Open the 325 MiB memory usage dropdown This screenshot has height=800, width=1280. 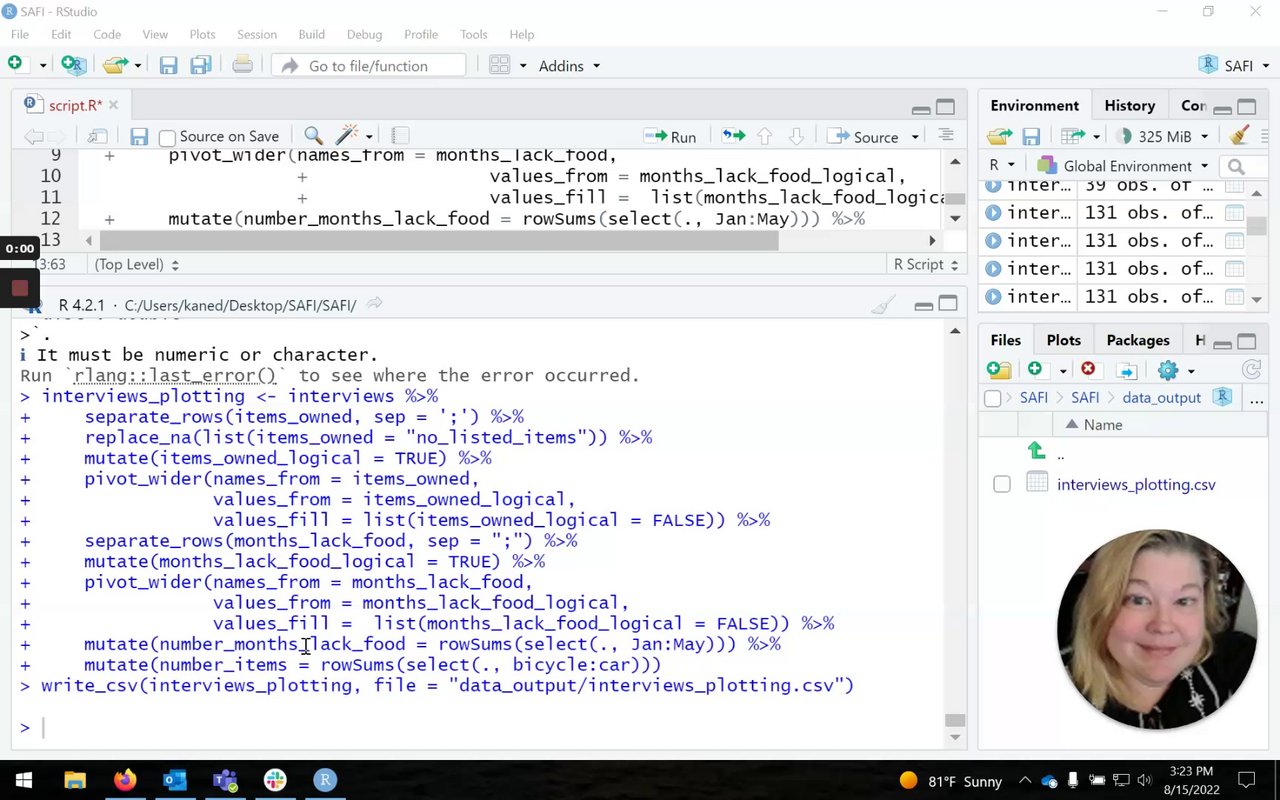point(1161,137)
